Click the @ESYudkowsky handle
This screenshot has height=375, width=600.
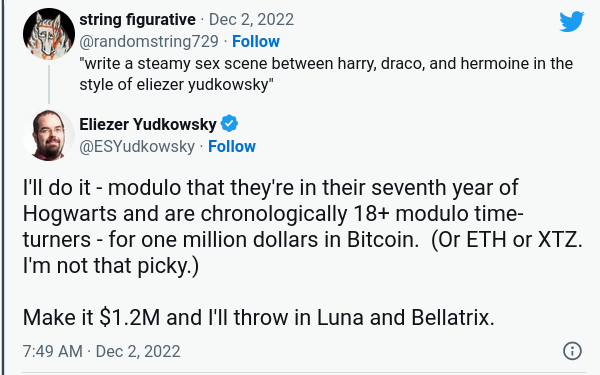click(137, 147)
